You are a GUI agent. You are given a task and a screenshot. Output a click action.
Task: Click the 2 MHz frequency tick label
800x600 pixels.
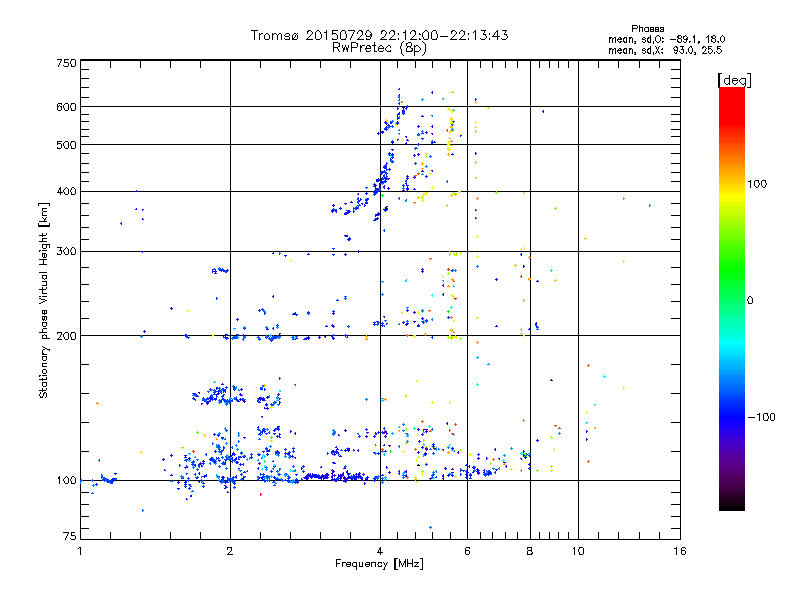pyautogui.click(x=230, y=551)
